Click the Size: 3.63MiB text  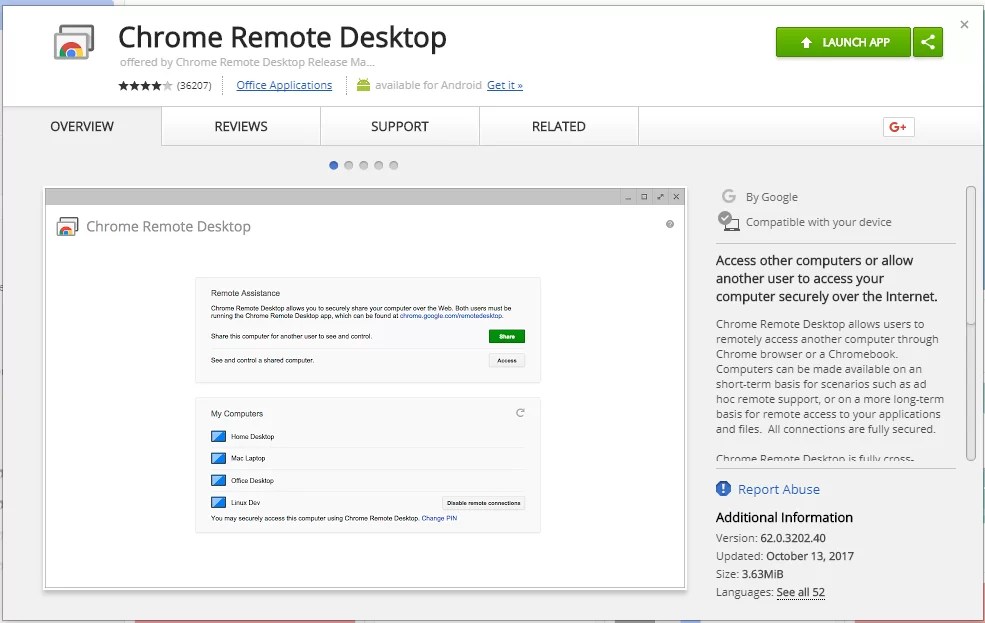coord(749,574)
